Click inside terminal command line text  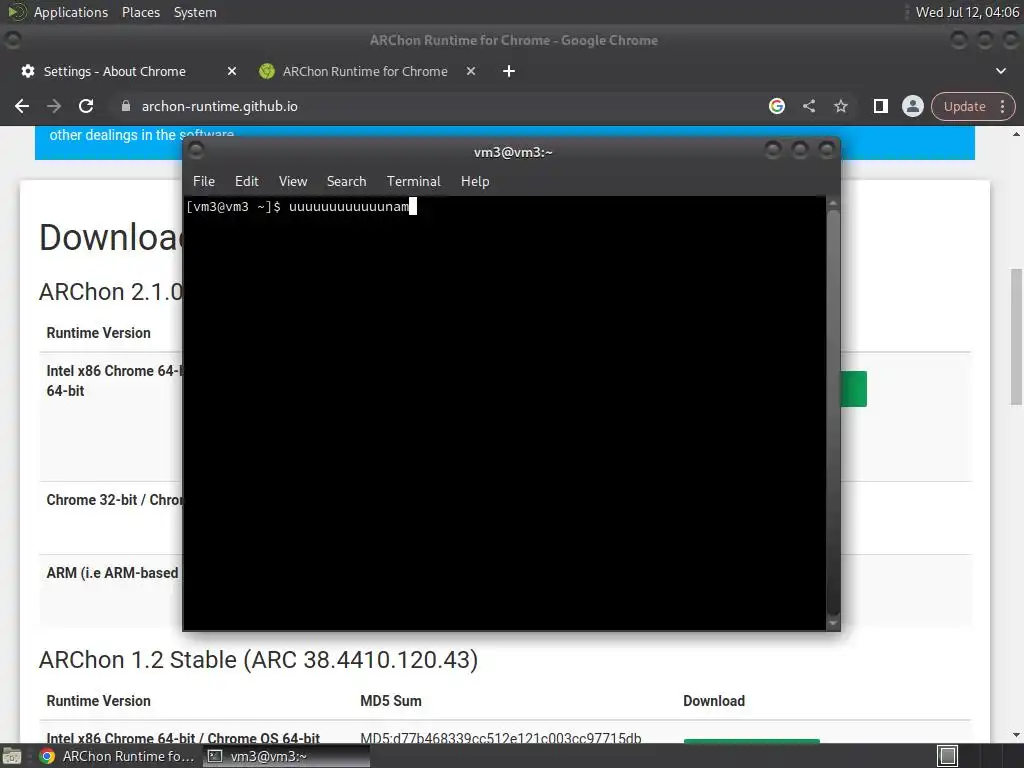349,207
